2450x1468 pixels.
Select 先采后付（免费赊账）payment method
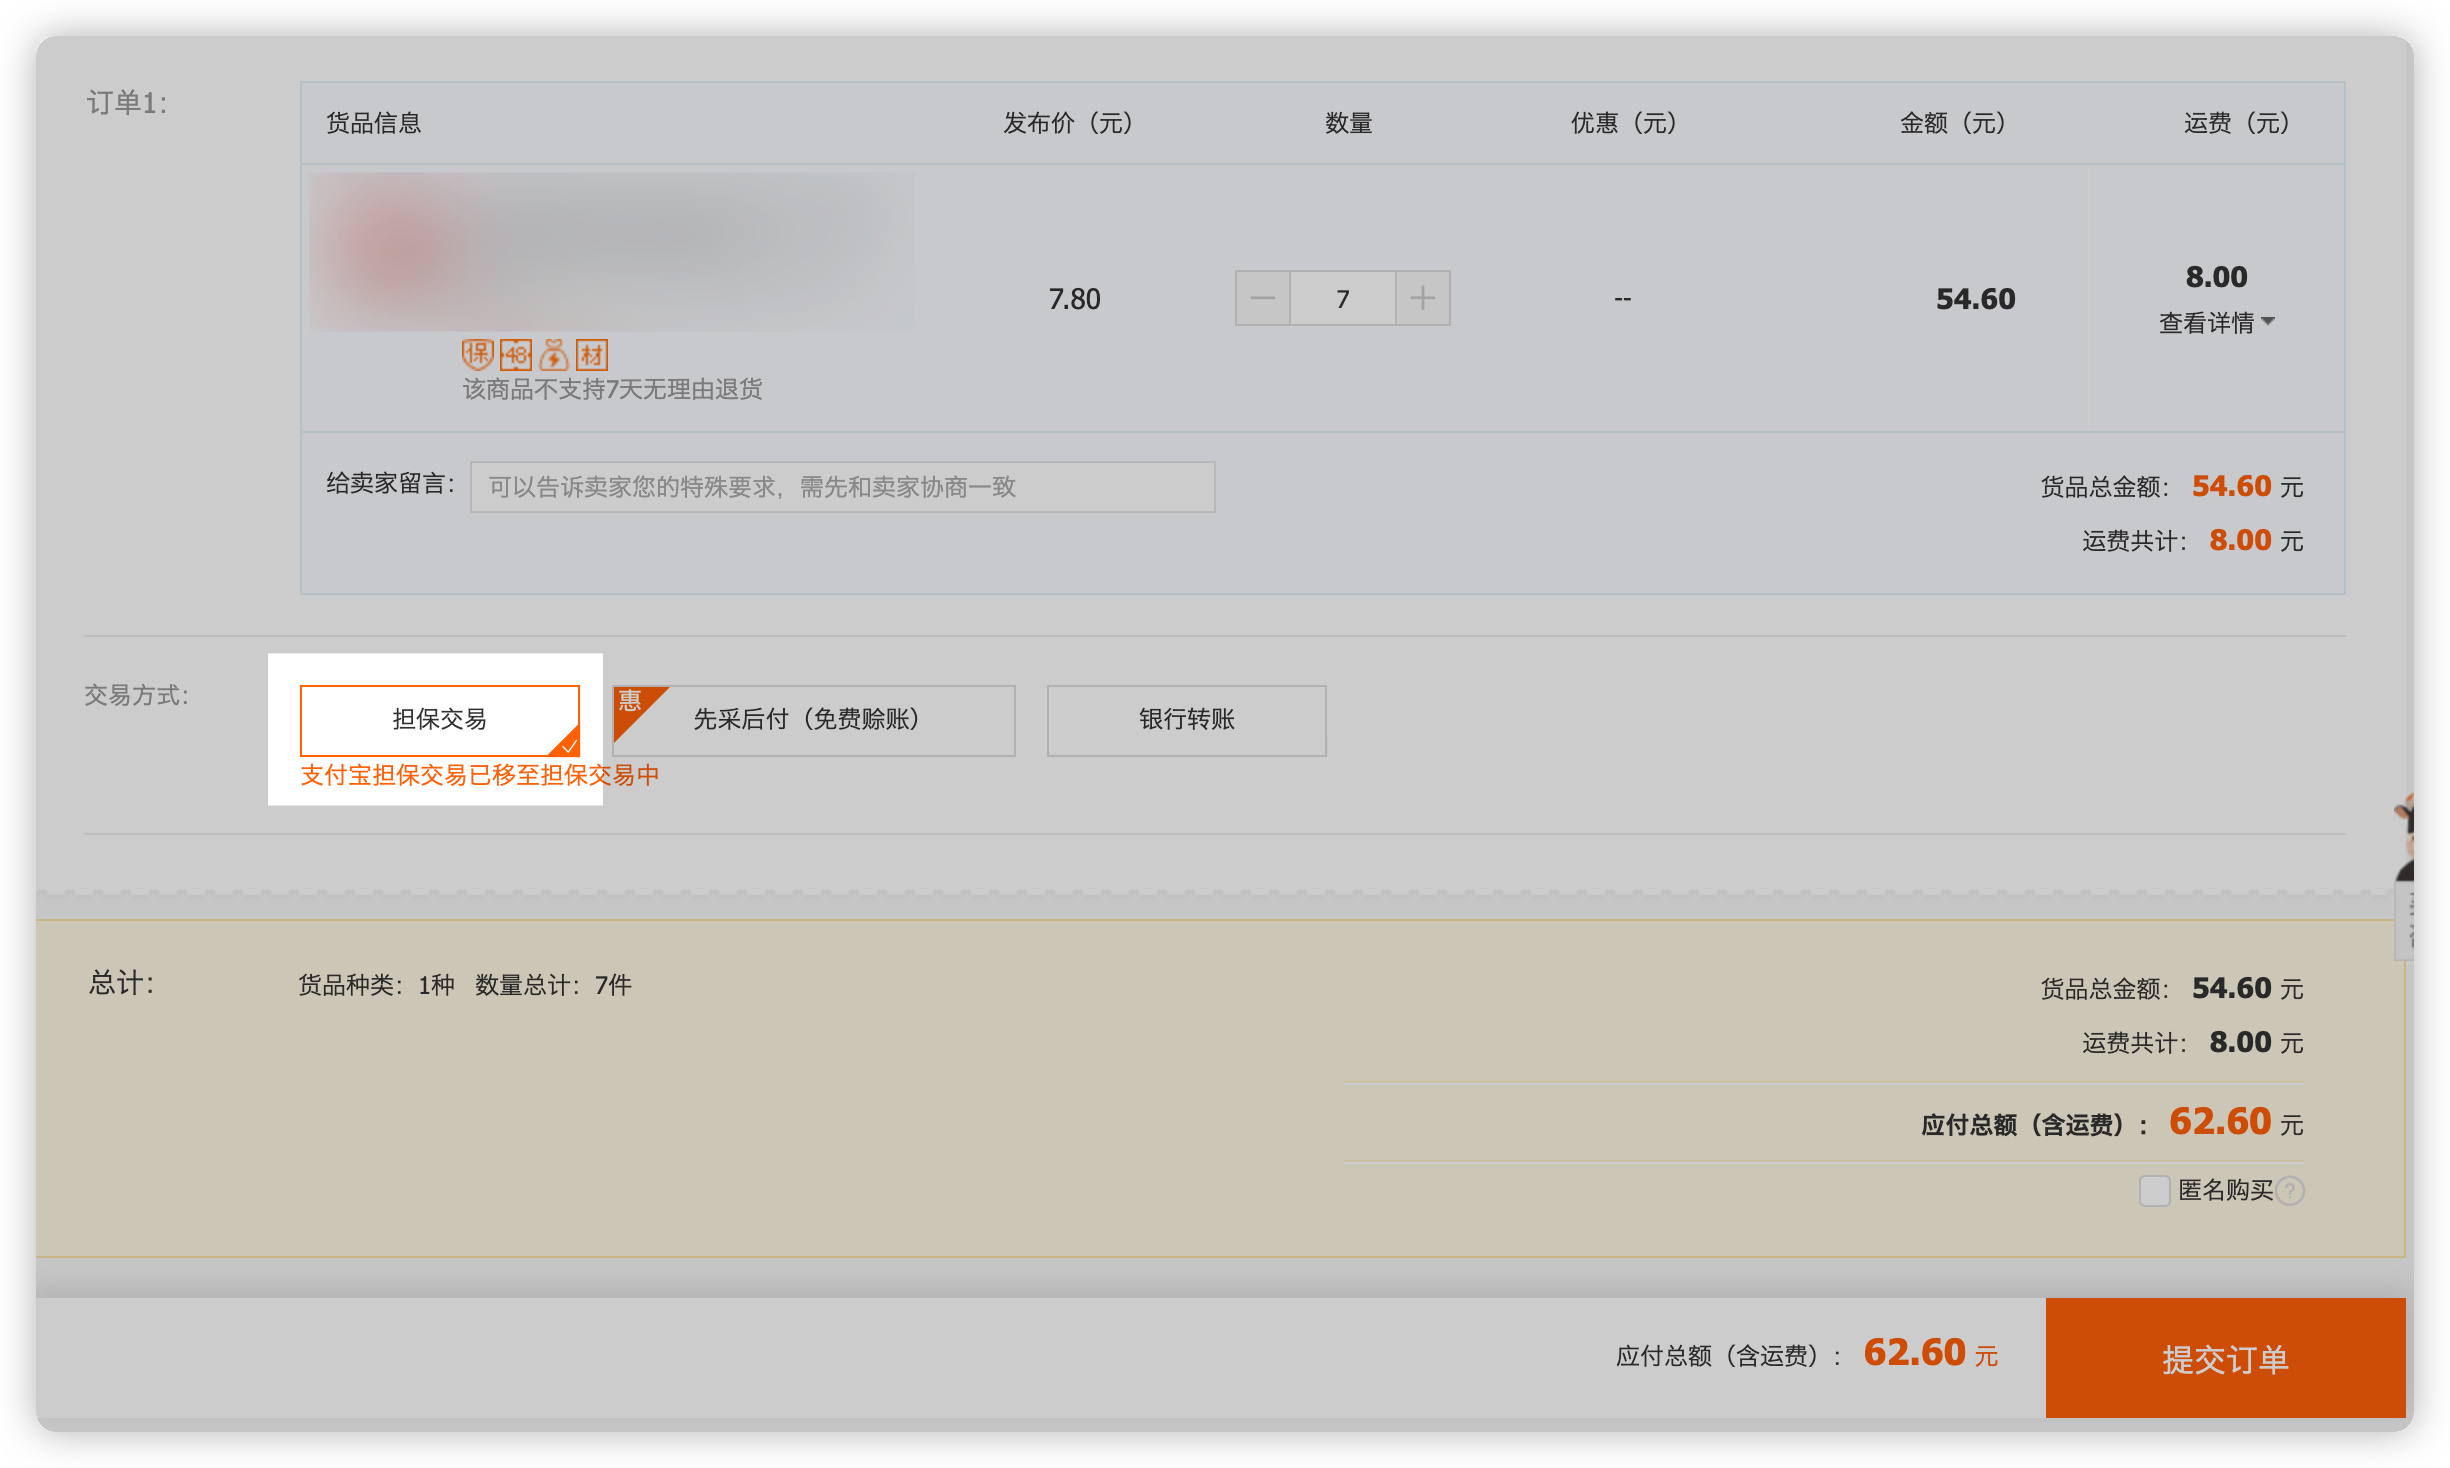click(x=812, y=720)
